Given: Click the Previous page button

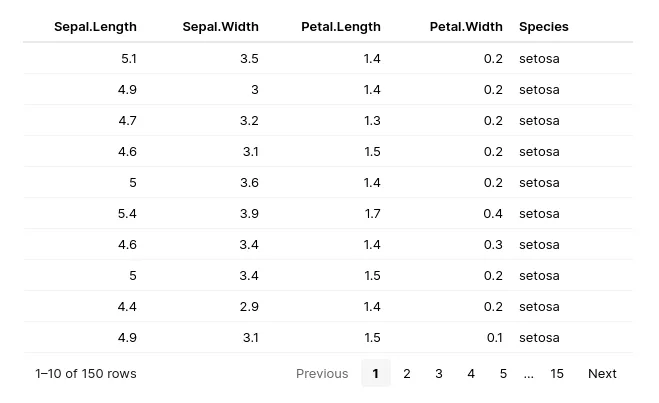Looking at the screenshot, I should [x=322, y=373].
